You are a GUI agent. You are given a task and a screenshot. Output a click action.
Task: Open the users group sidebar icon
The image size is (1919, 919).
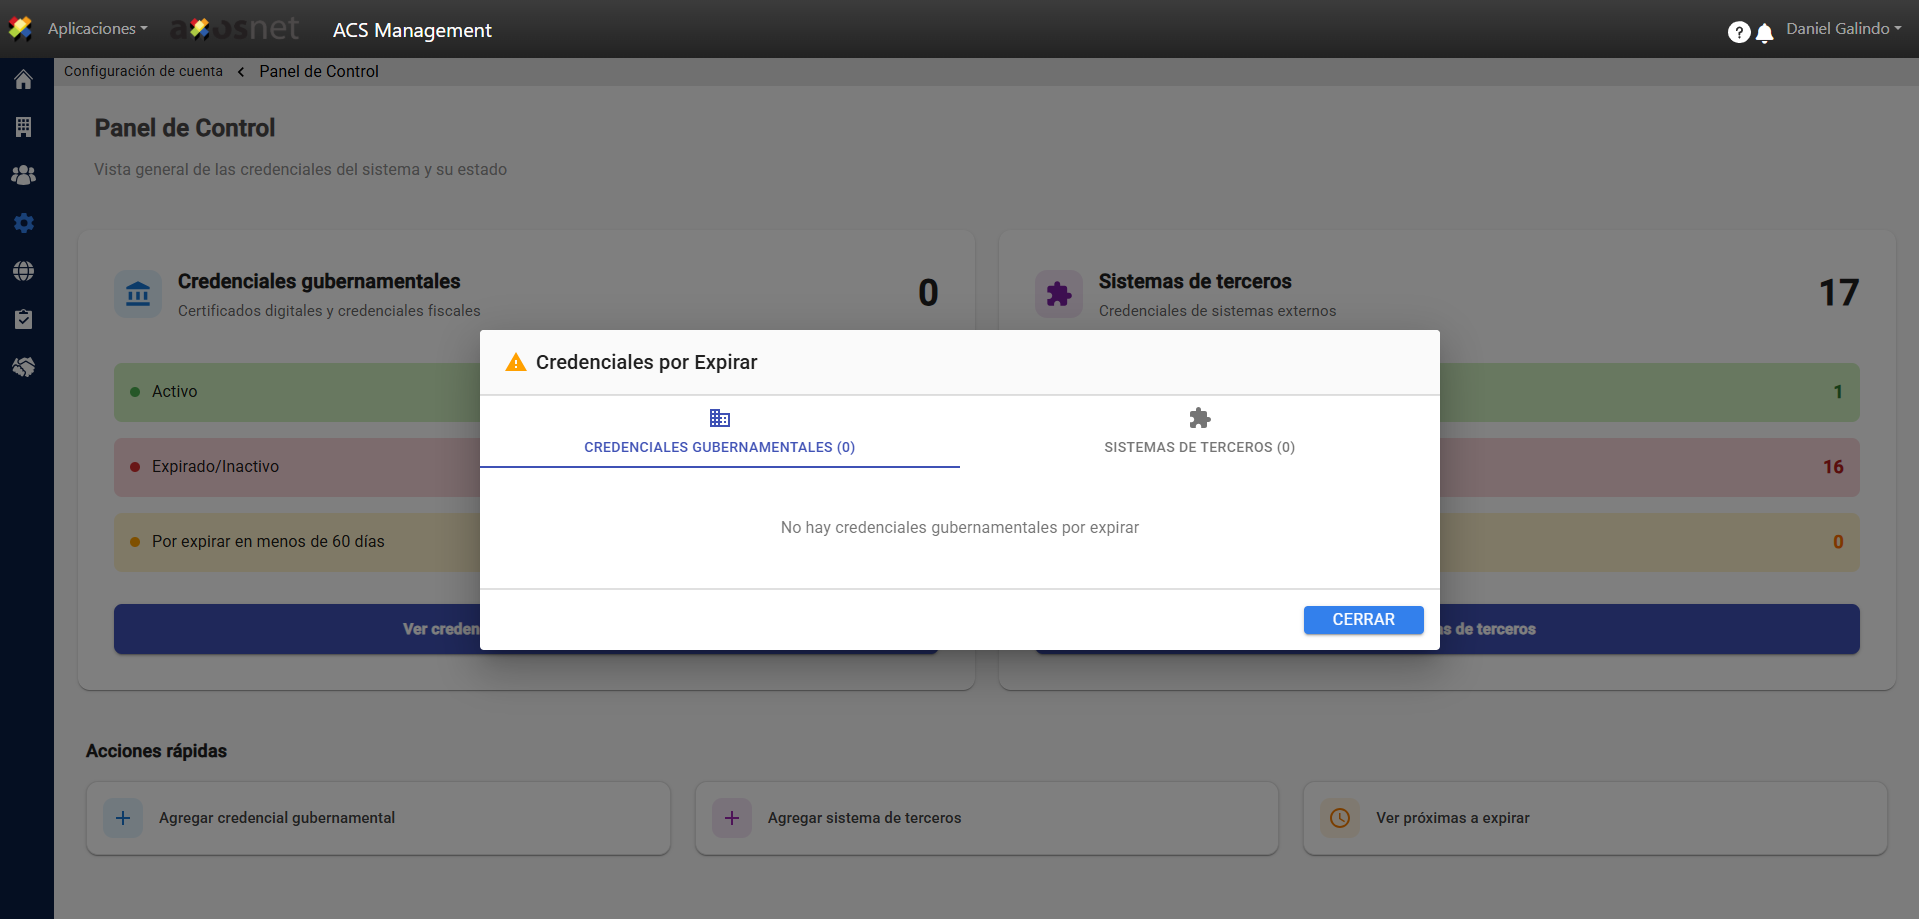[23, 175]
